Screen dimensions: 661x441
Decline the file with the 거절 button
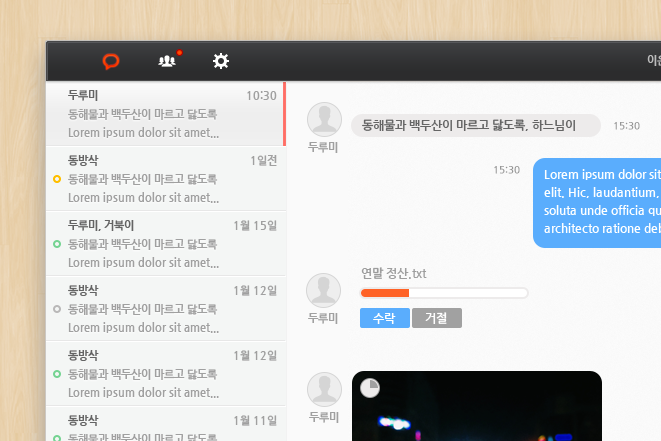pyautogui.click(x=436, y=318)
